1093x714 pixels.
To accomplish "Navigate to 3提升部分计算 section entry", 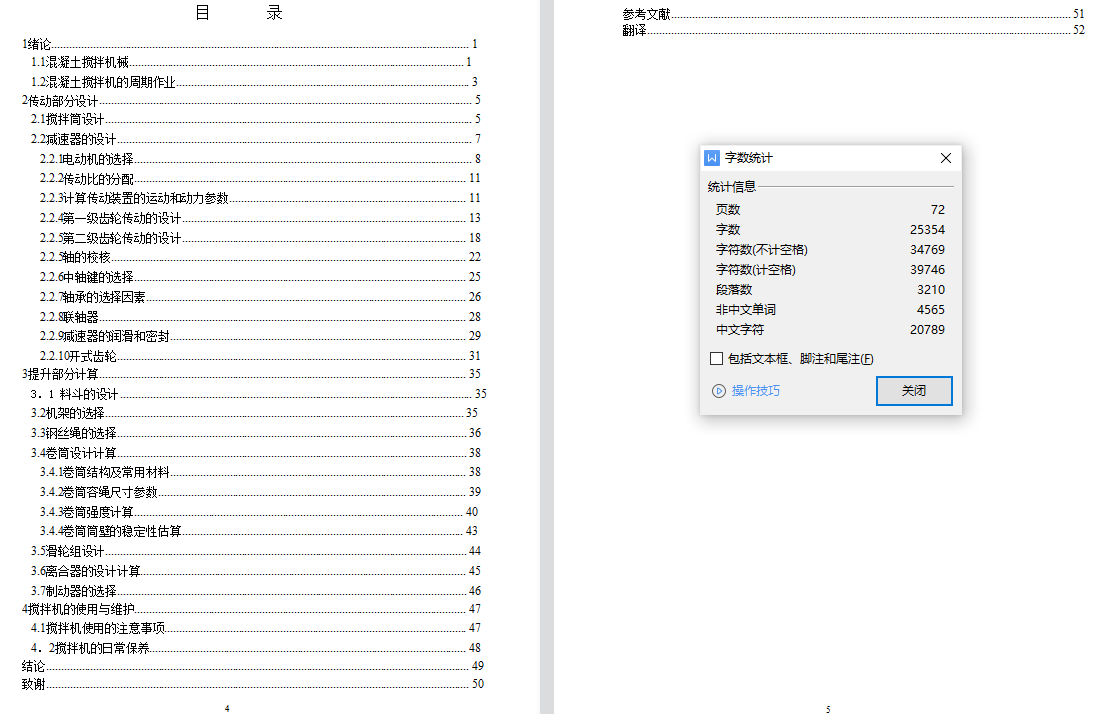I will pos(60,374).
